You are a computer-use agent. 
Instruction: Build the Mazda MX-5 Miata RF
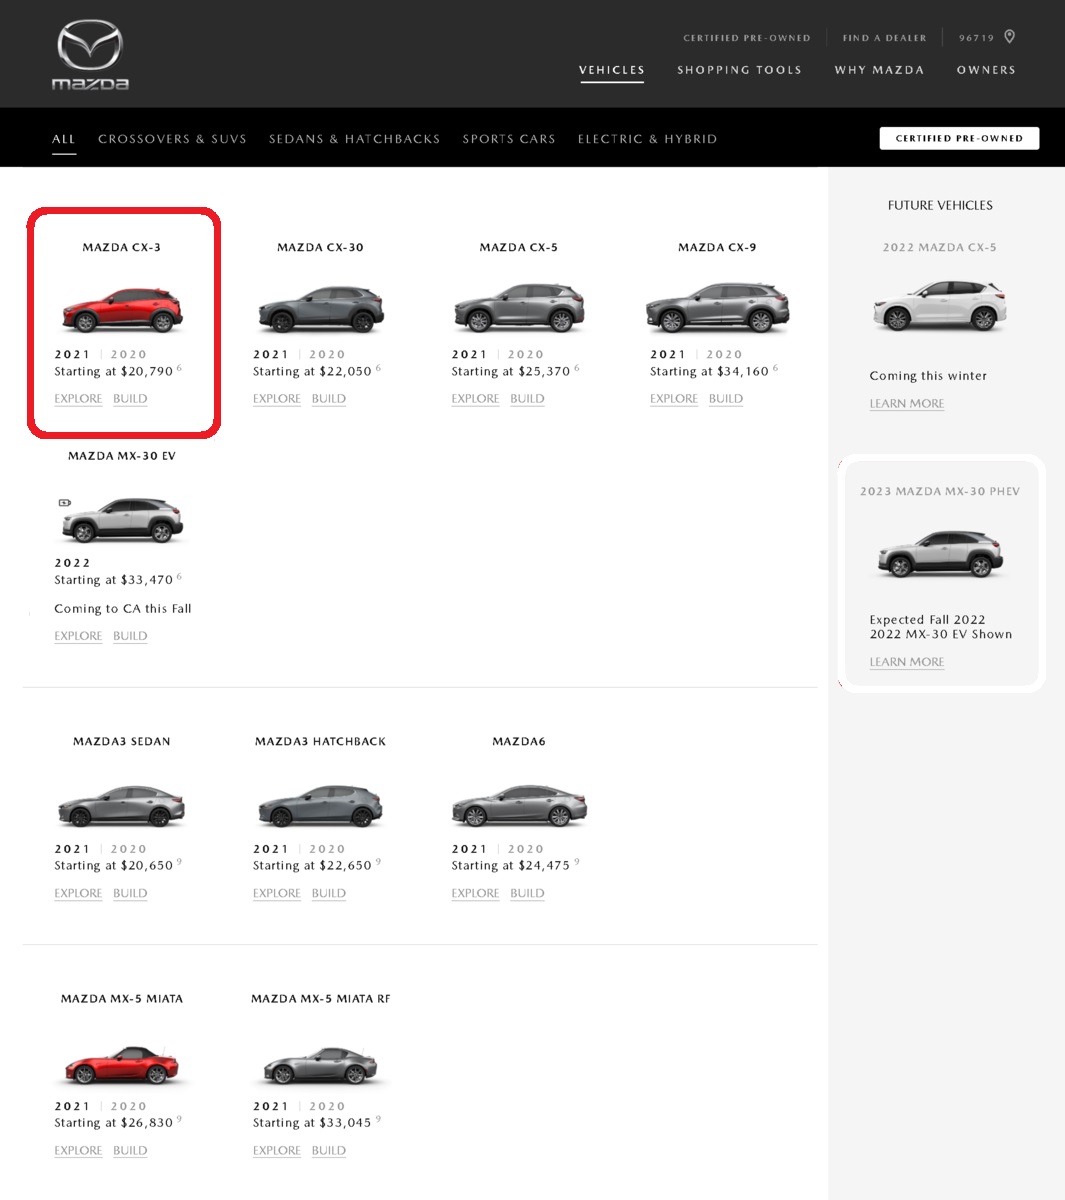329,1150
